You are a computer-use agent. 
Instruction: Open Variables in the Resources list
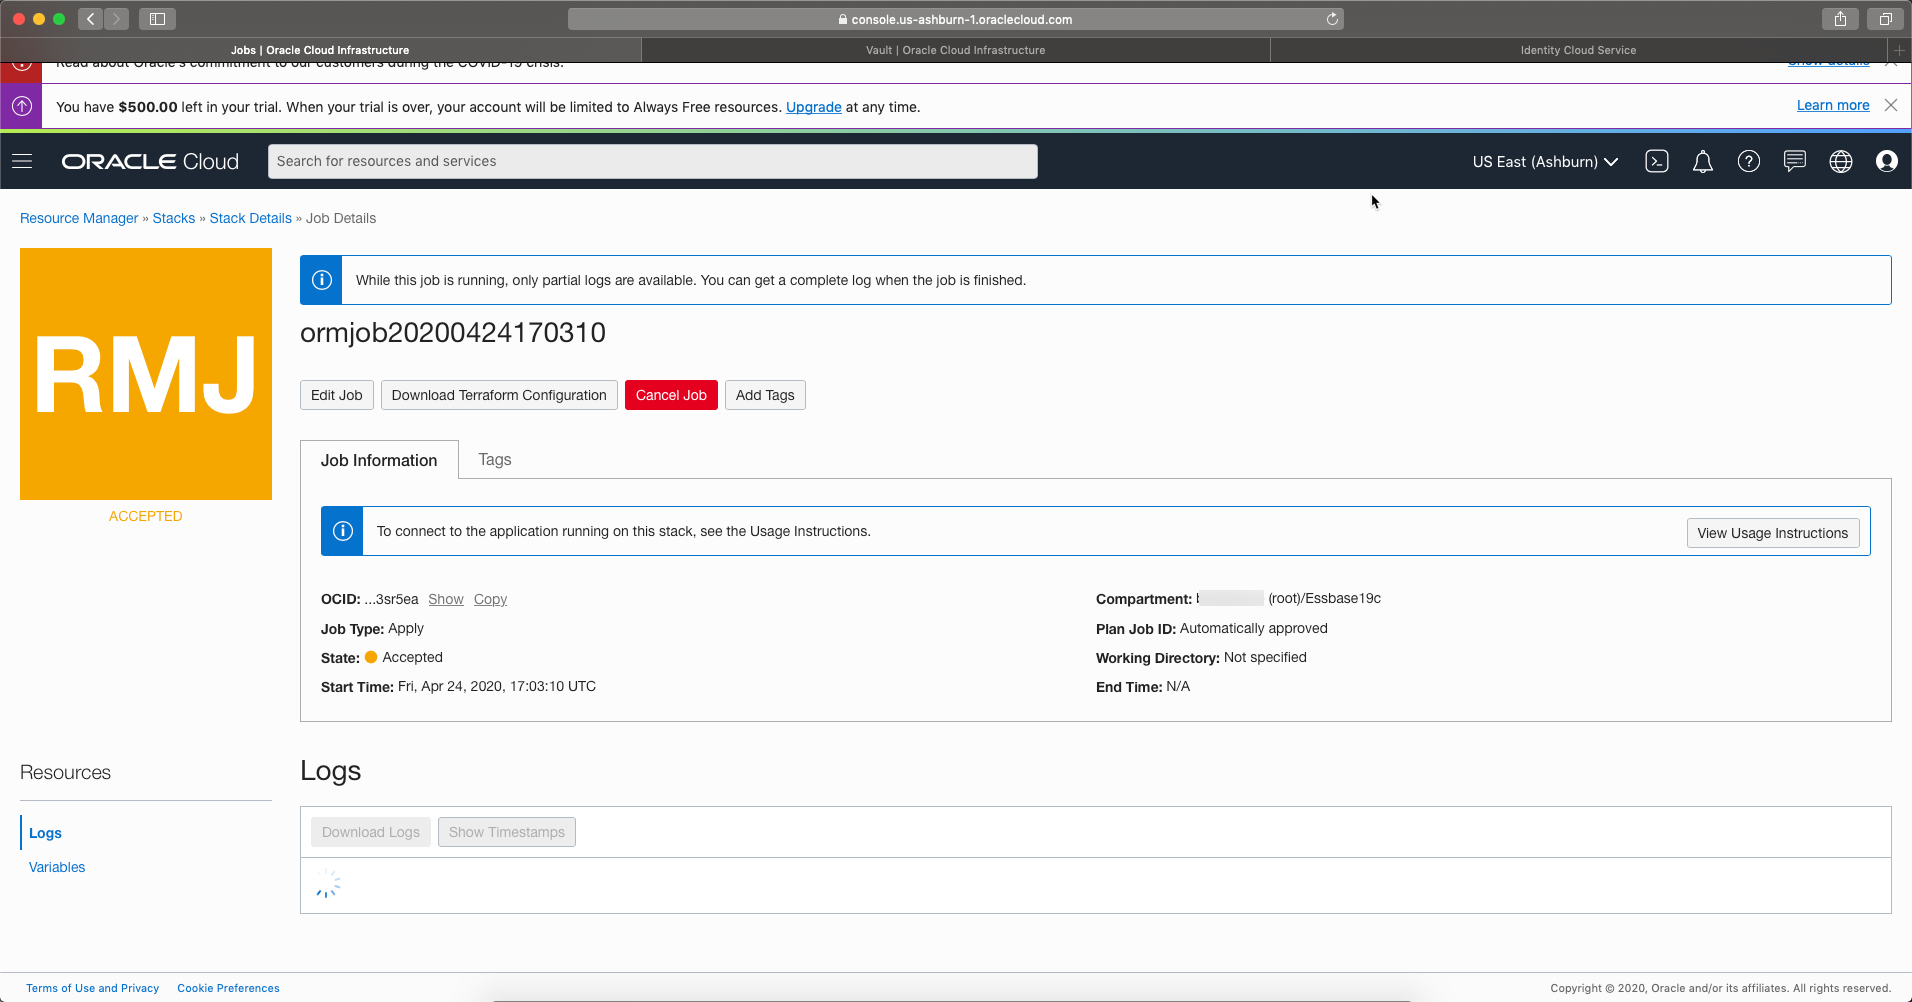pos(57,867)
